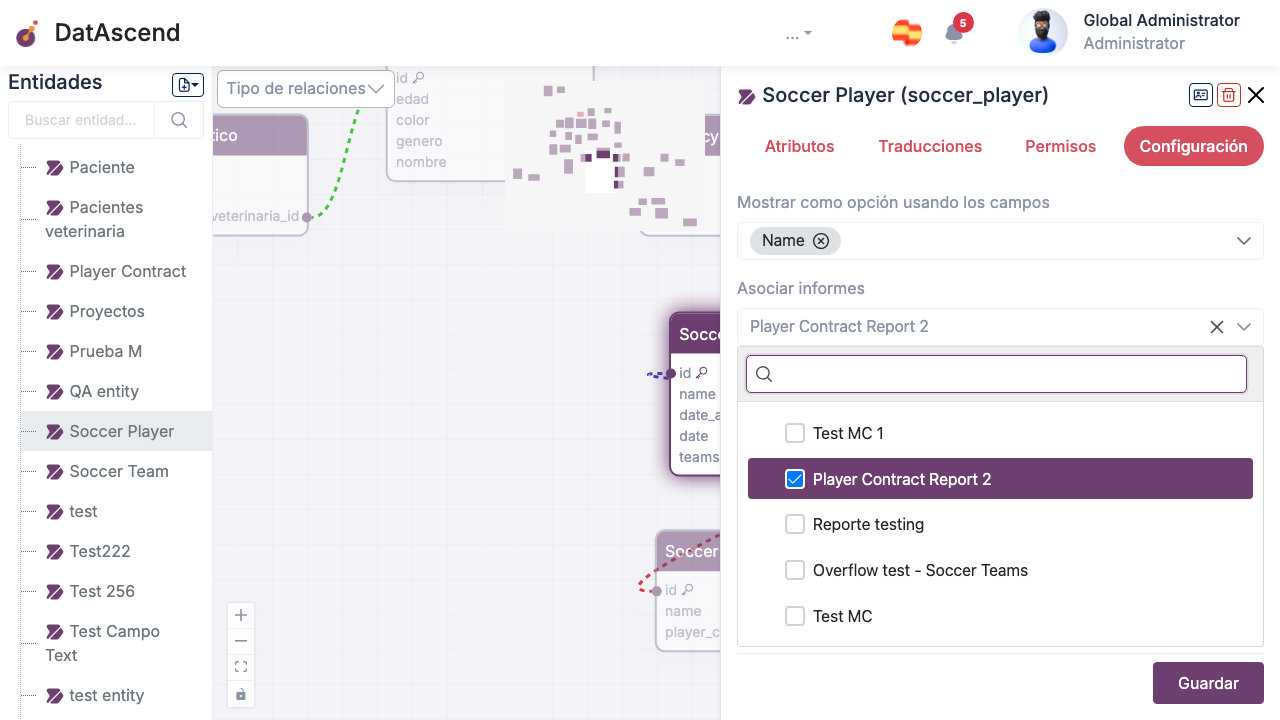Select Soccer Player entity in sidebar
The height and width of the screenshot is (720, 1280).
tap(116, 431)
